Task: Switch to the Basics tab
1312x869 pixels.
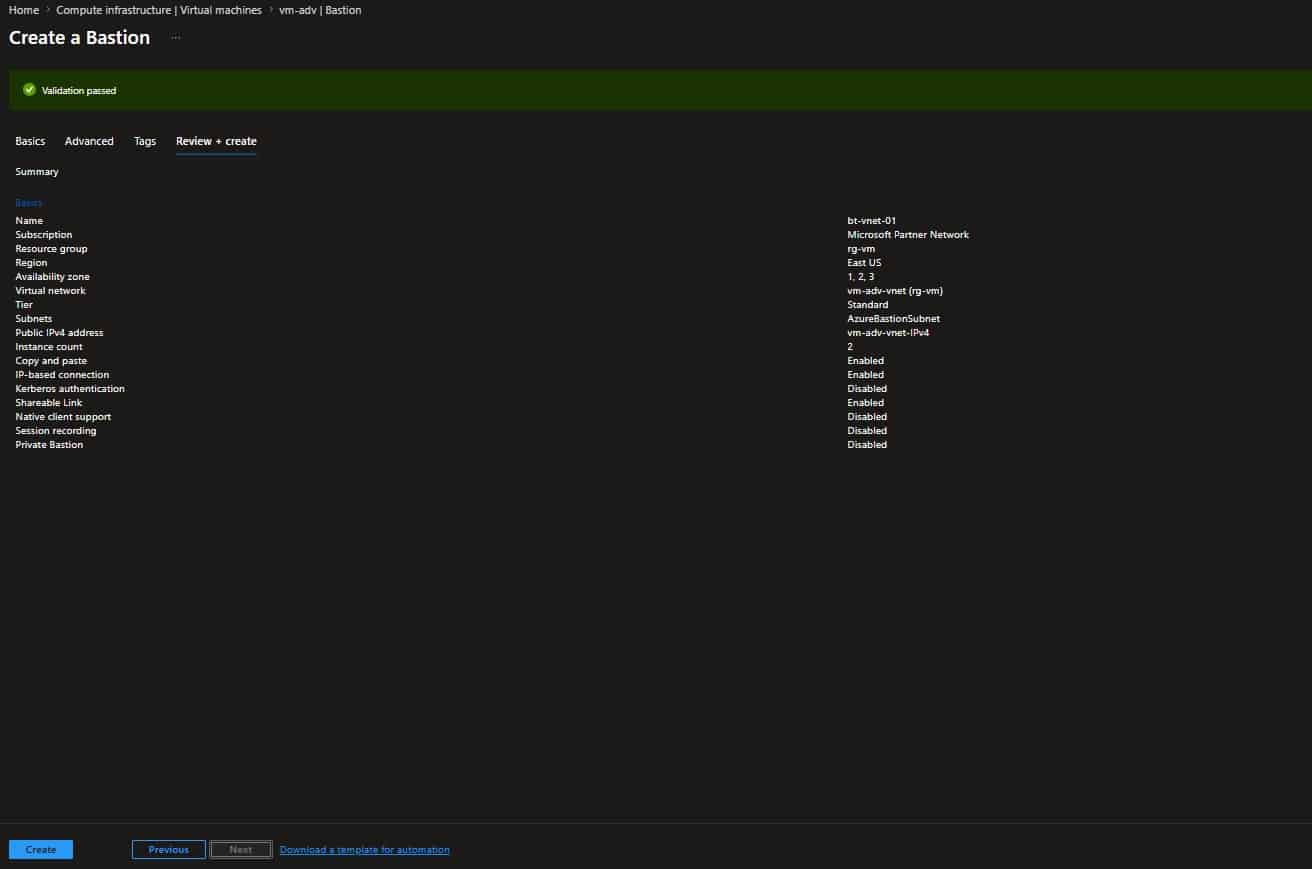Action: 30,141
